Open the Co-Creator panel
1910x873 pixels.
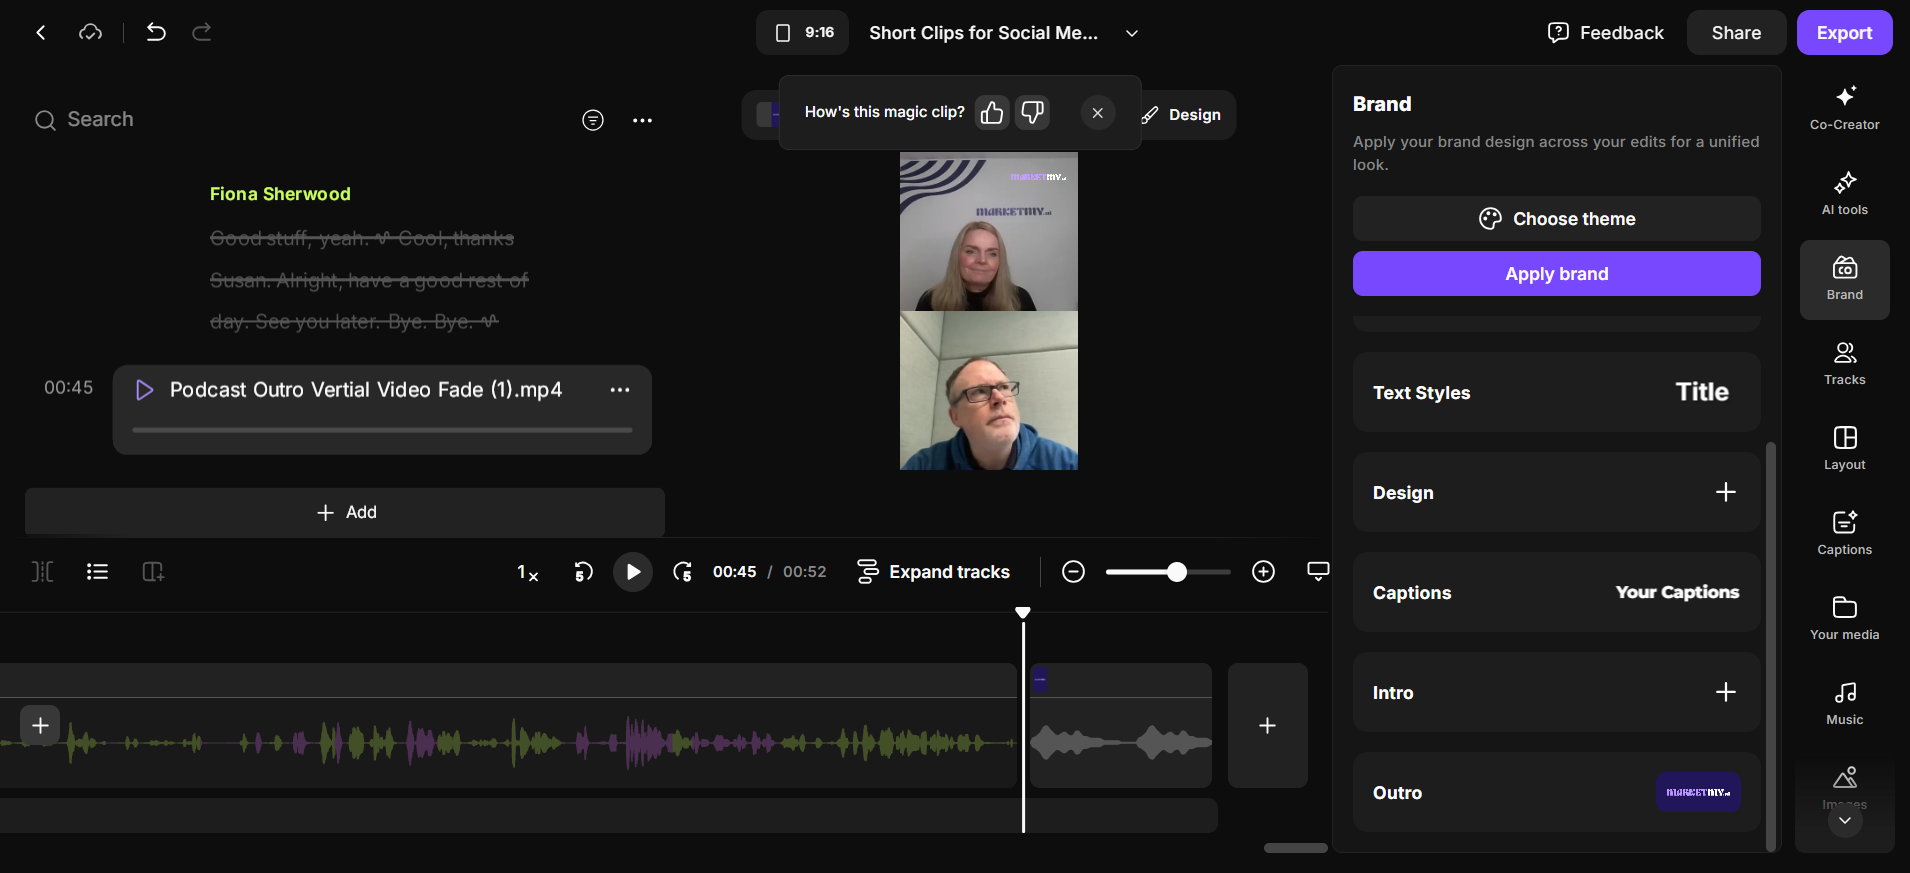[x=1844, y=109]
